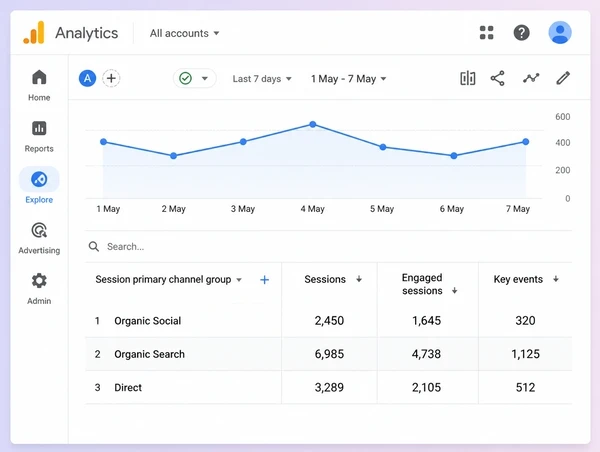Click the blue A segment badge

pos(87,78)
